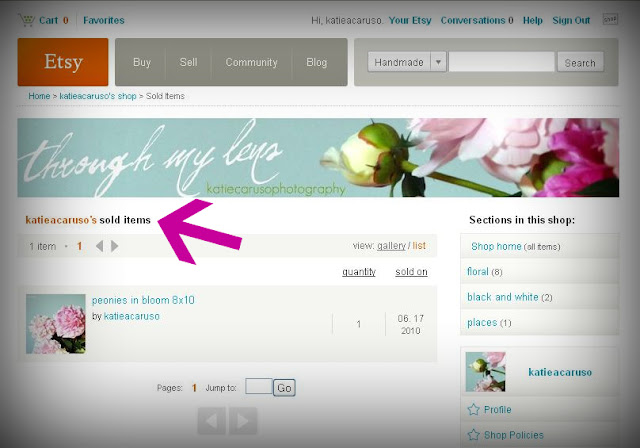
Task: Click the large previous-page arrow button at bottom
Action: [211, 421]
